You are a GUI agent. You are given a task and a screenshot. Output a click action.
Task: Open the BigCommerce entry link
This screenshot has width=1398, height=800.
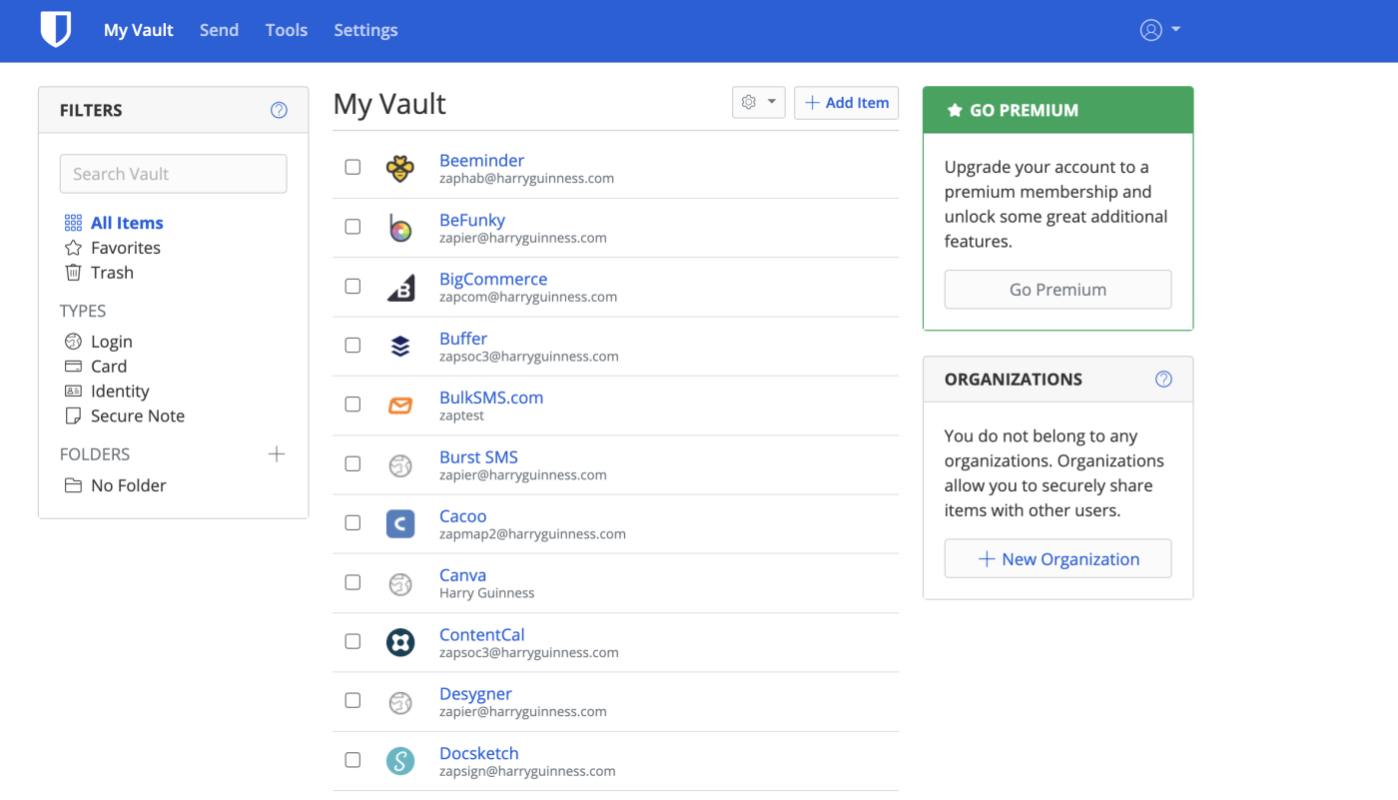click(x=493, y=279)
